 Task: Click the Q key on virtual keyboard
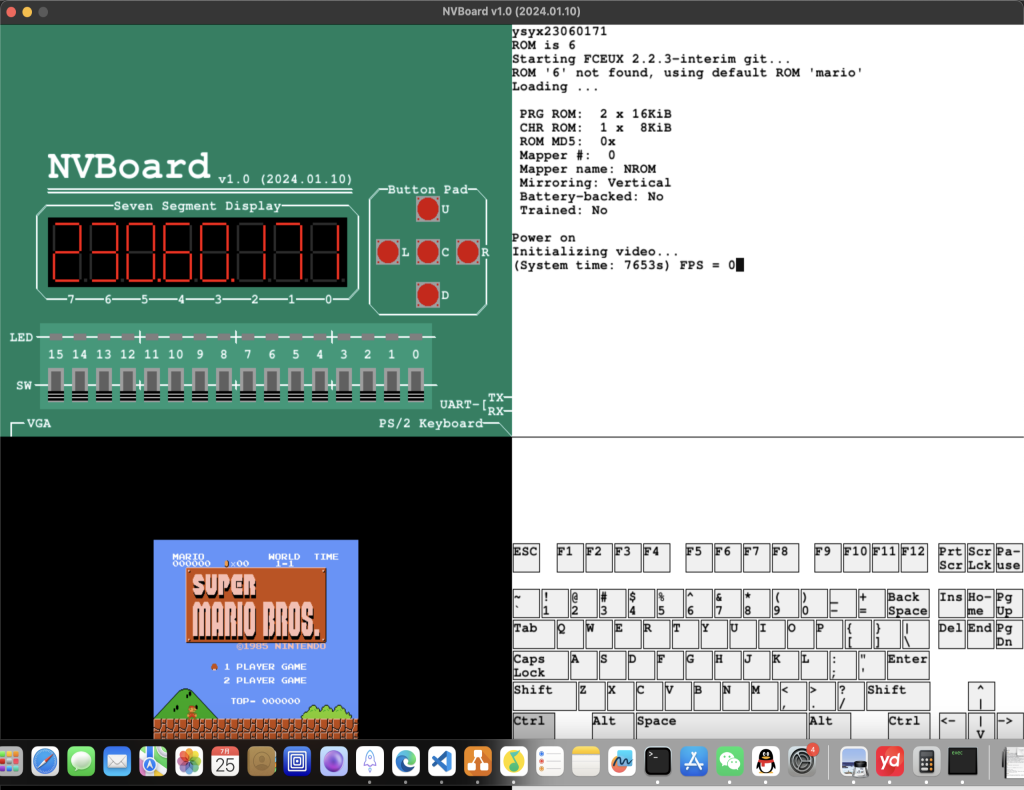click(x=569, y=635)
